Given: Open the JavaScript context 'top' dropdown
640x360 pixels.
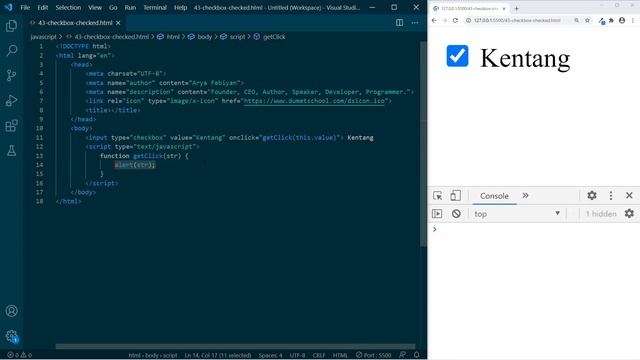Looking at the screenshot, I should pos(517,213).
